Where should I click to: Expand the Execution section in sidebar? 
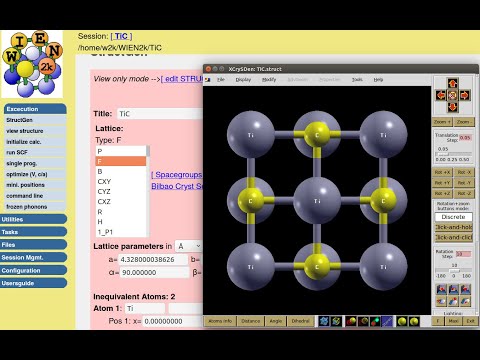(x=35, y=109)
